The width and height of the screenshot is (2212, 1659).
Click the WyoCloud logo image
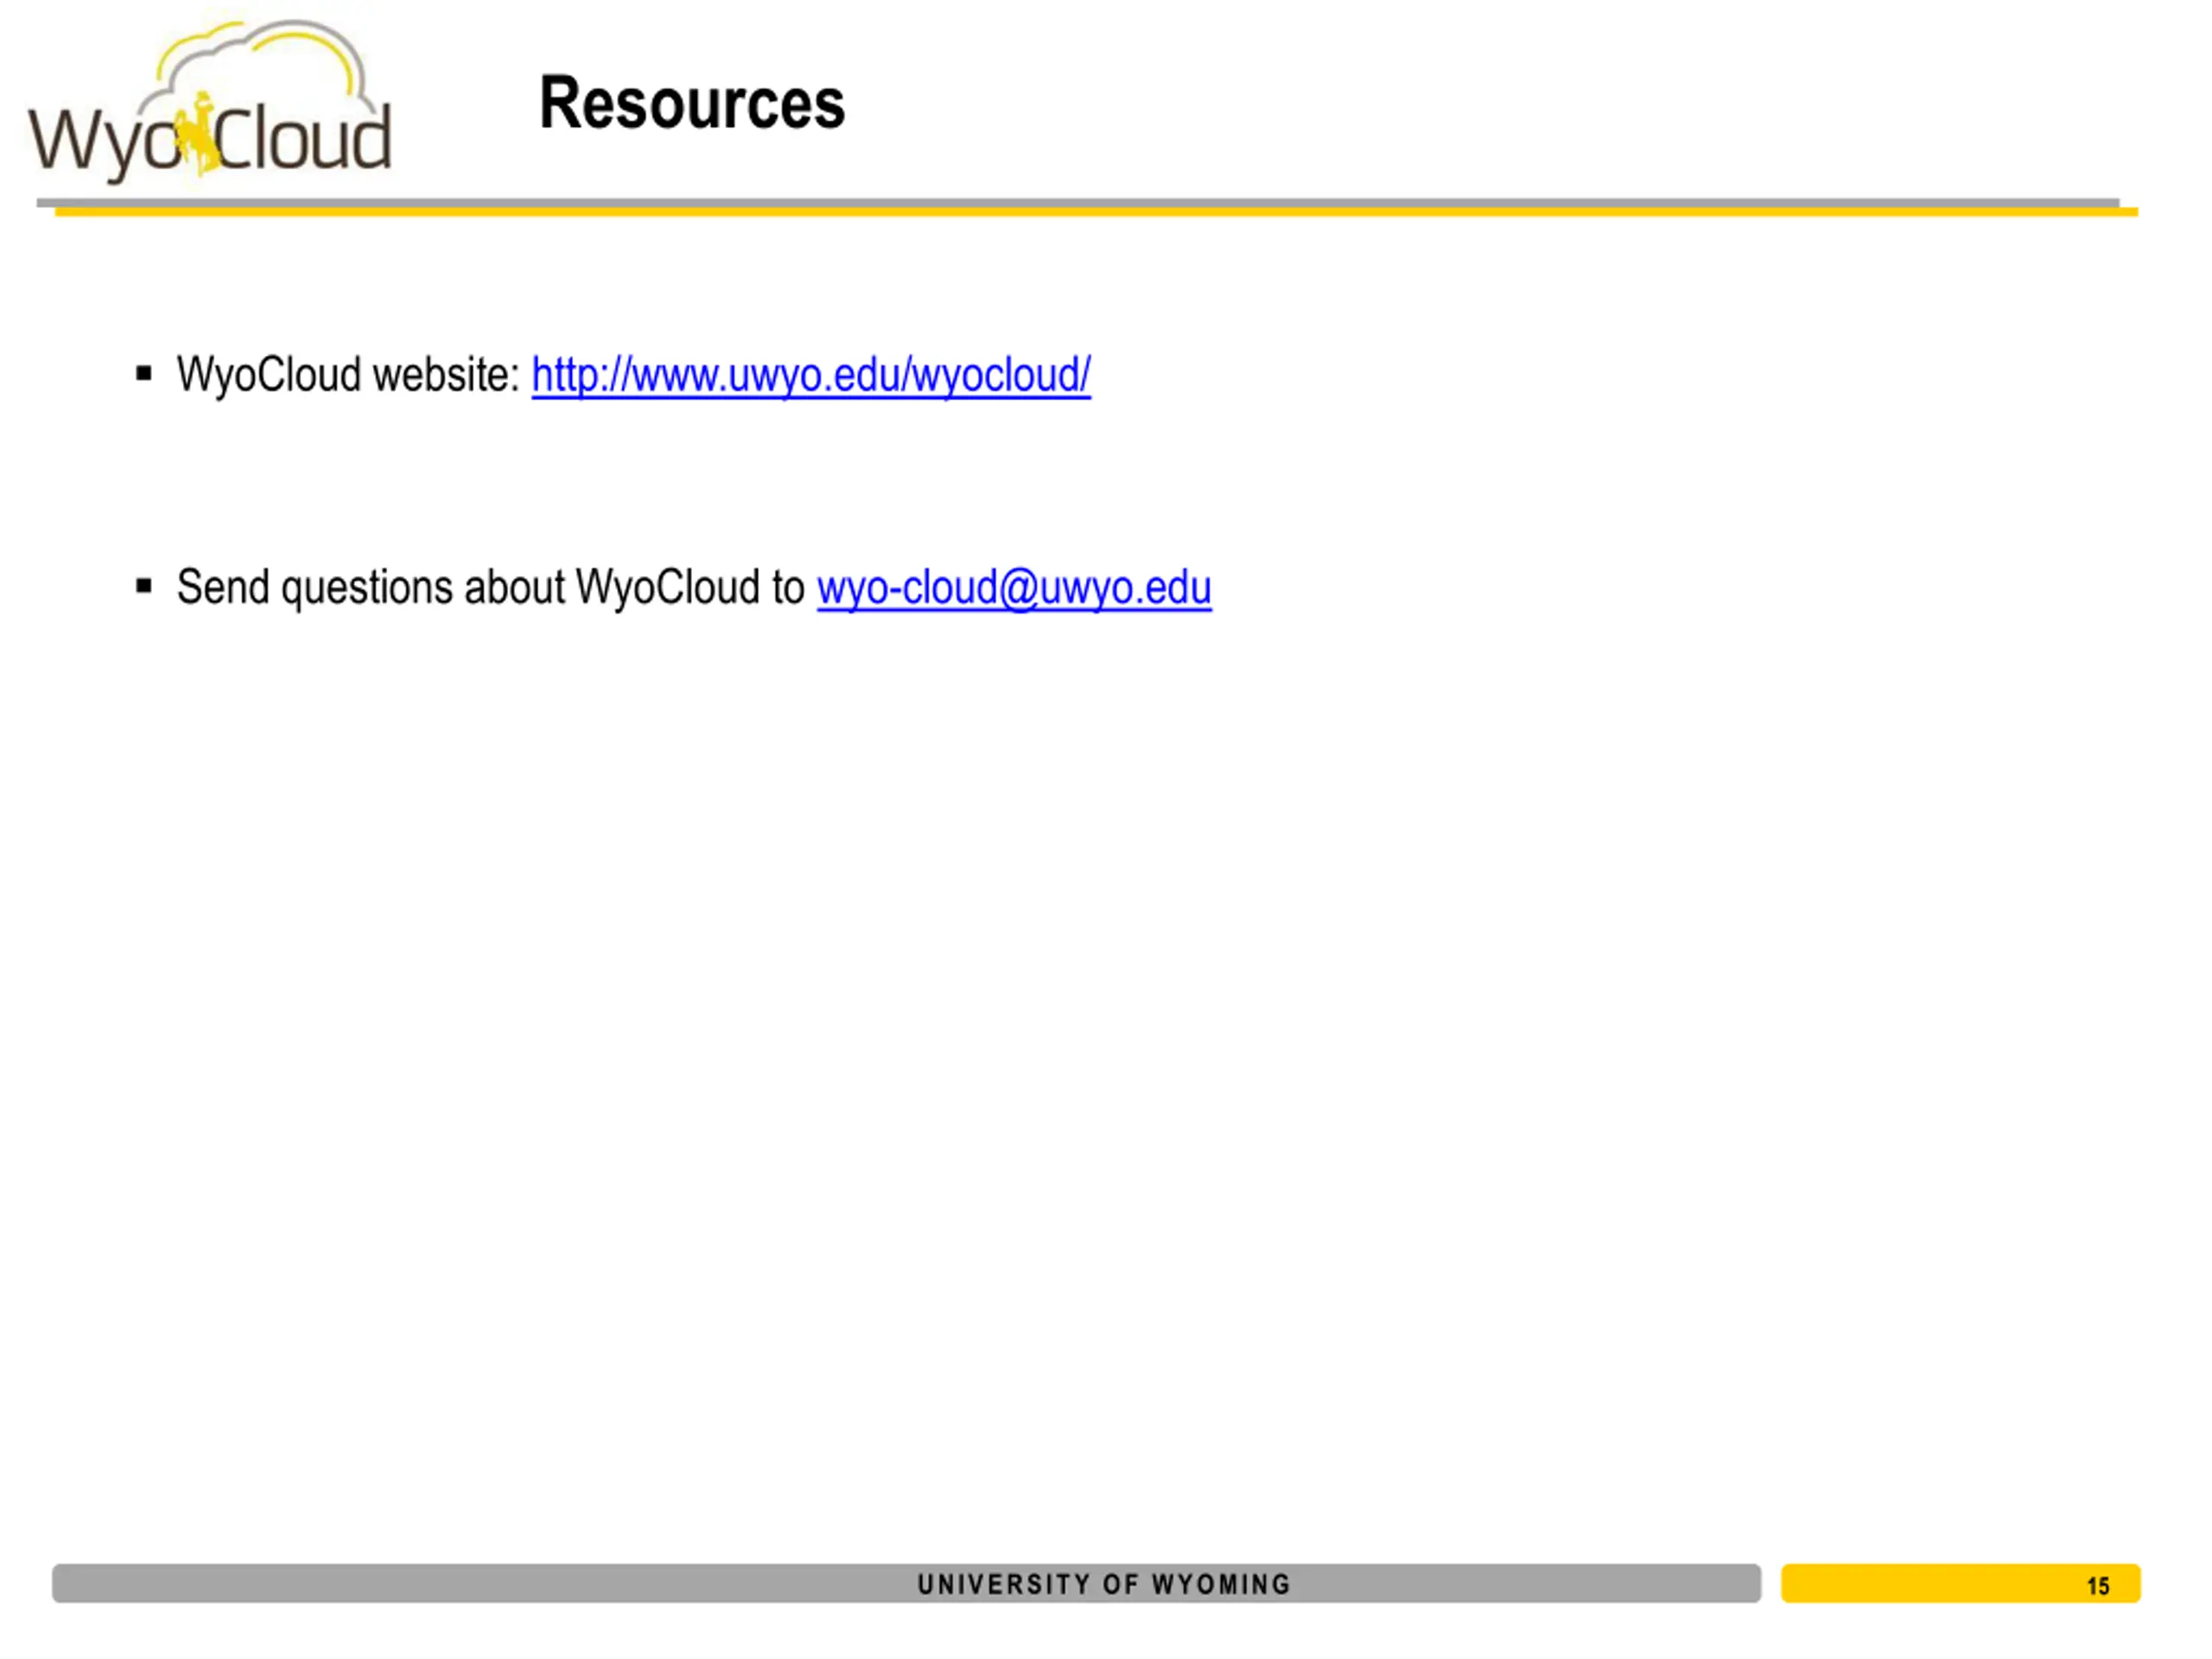[210, 102]
